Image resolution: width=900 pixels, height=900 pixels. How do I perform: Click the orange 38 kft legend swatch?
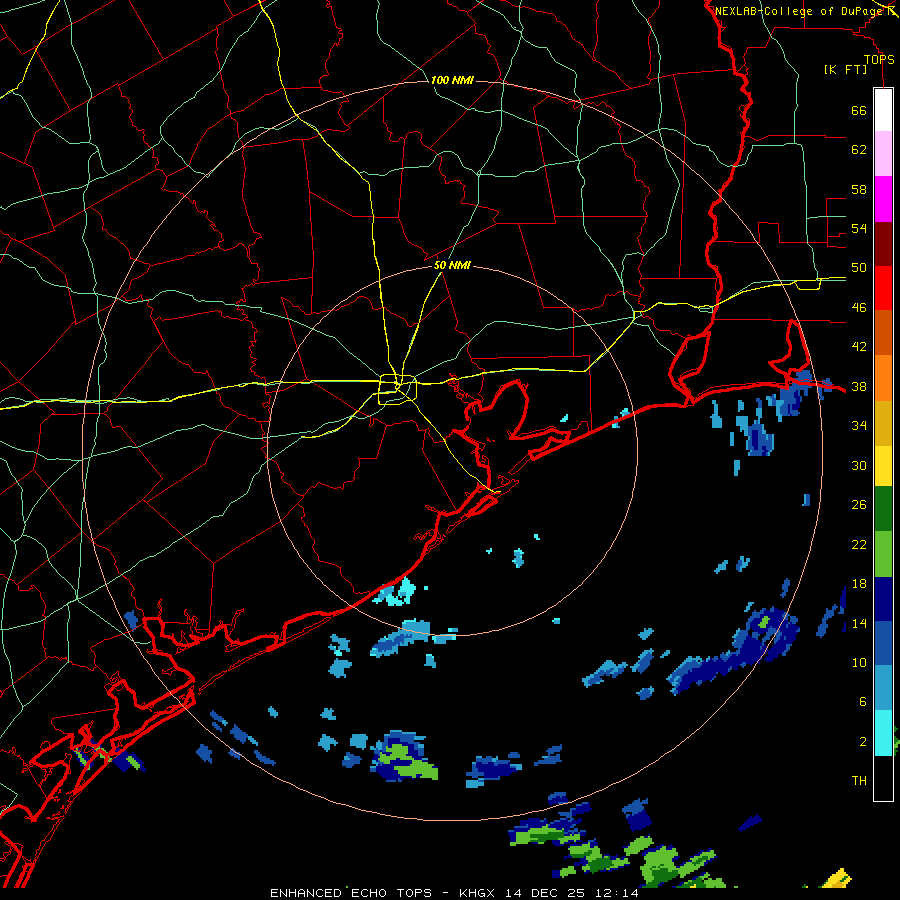(x=883, y=378)
